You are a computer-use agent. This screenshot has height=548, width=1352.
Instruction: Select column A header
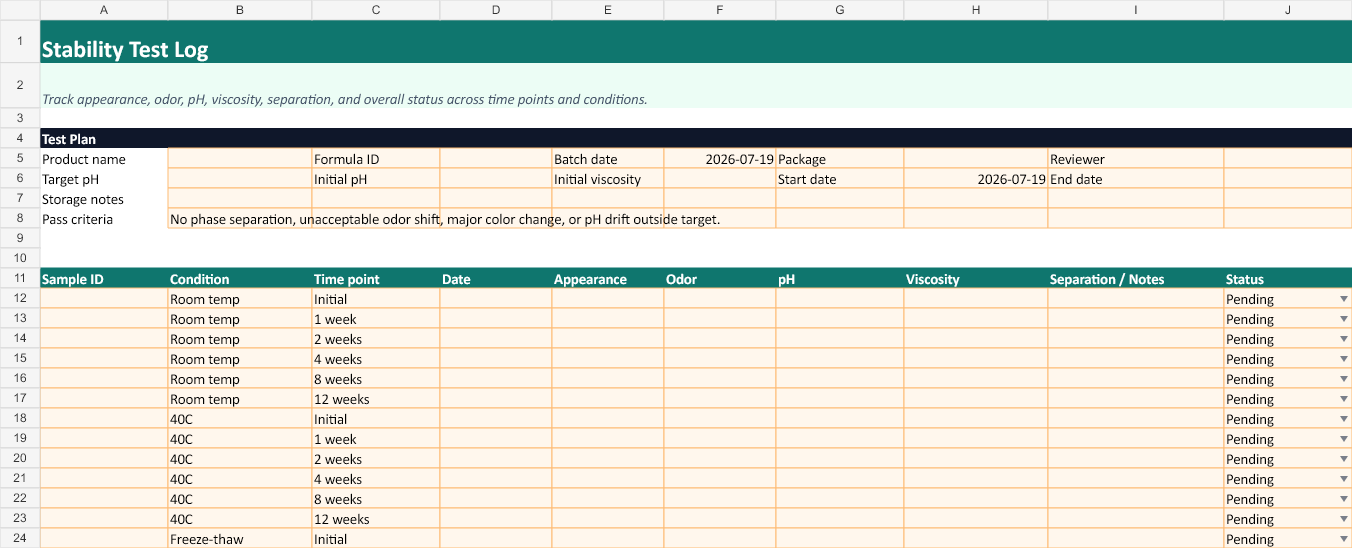[x=104, y=10]
